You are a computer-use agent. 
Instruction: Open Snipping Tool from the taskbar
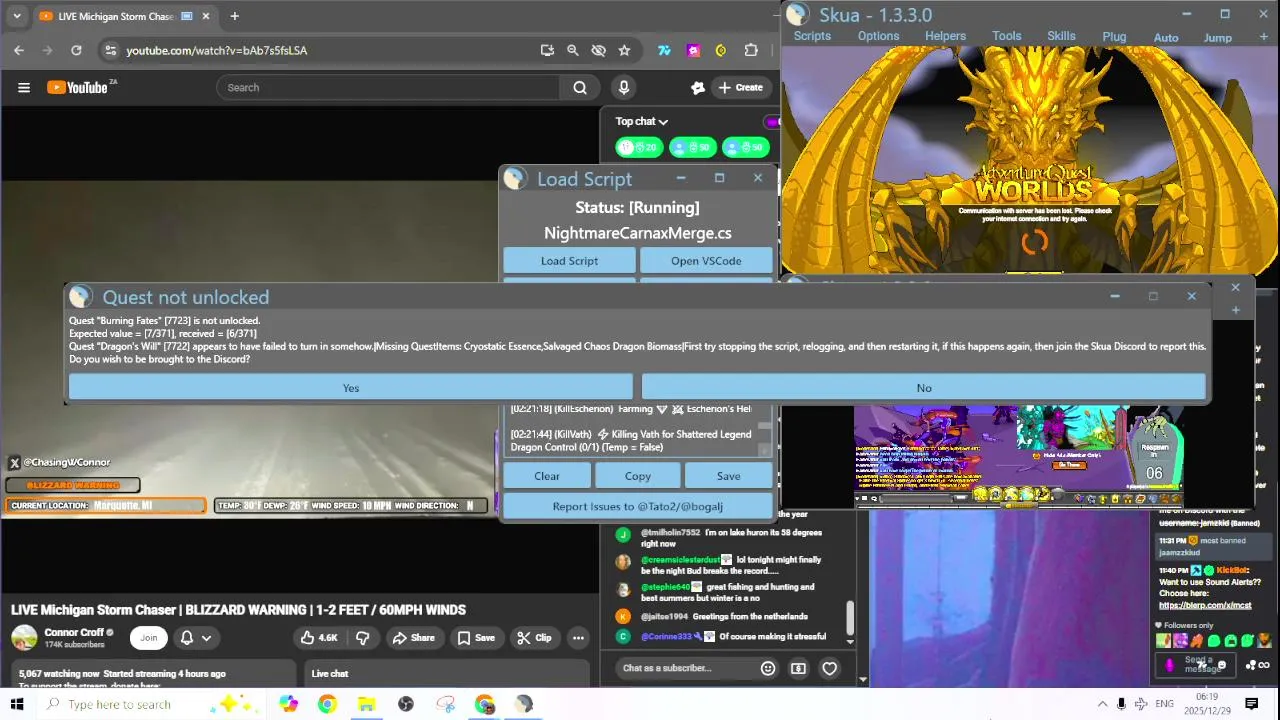445,704
